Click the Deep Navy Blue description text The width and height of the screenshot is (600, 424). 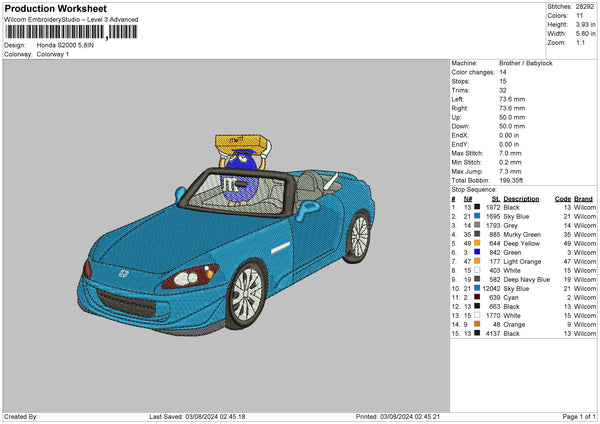[x=527, y=279]
